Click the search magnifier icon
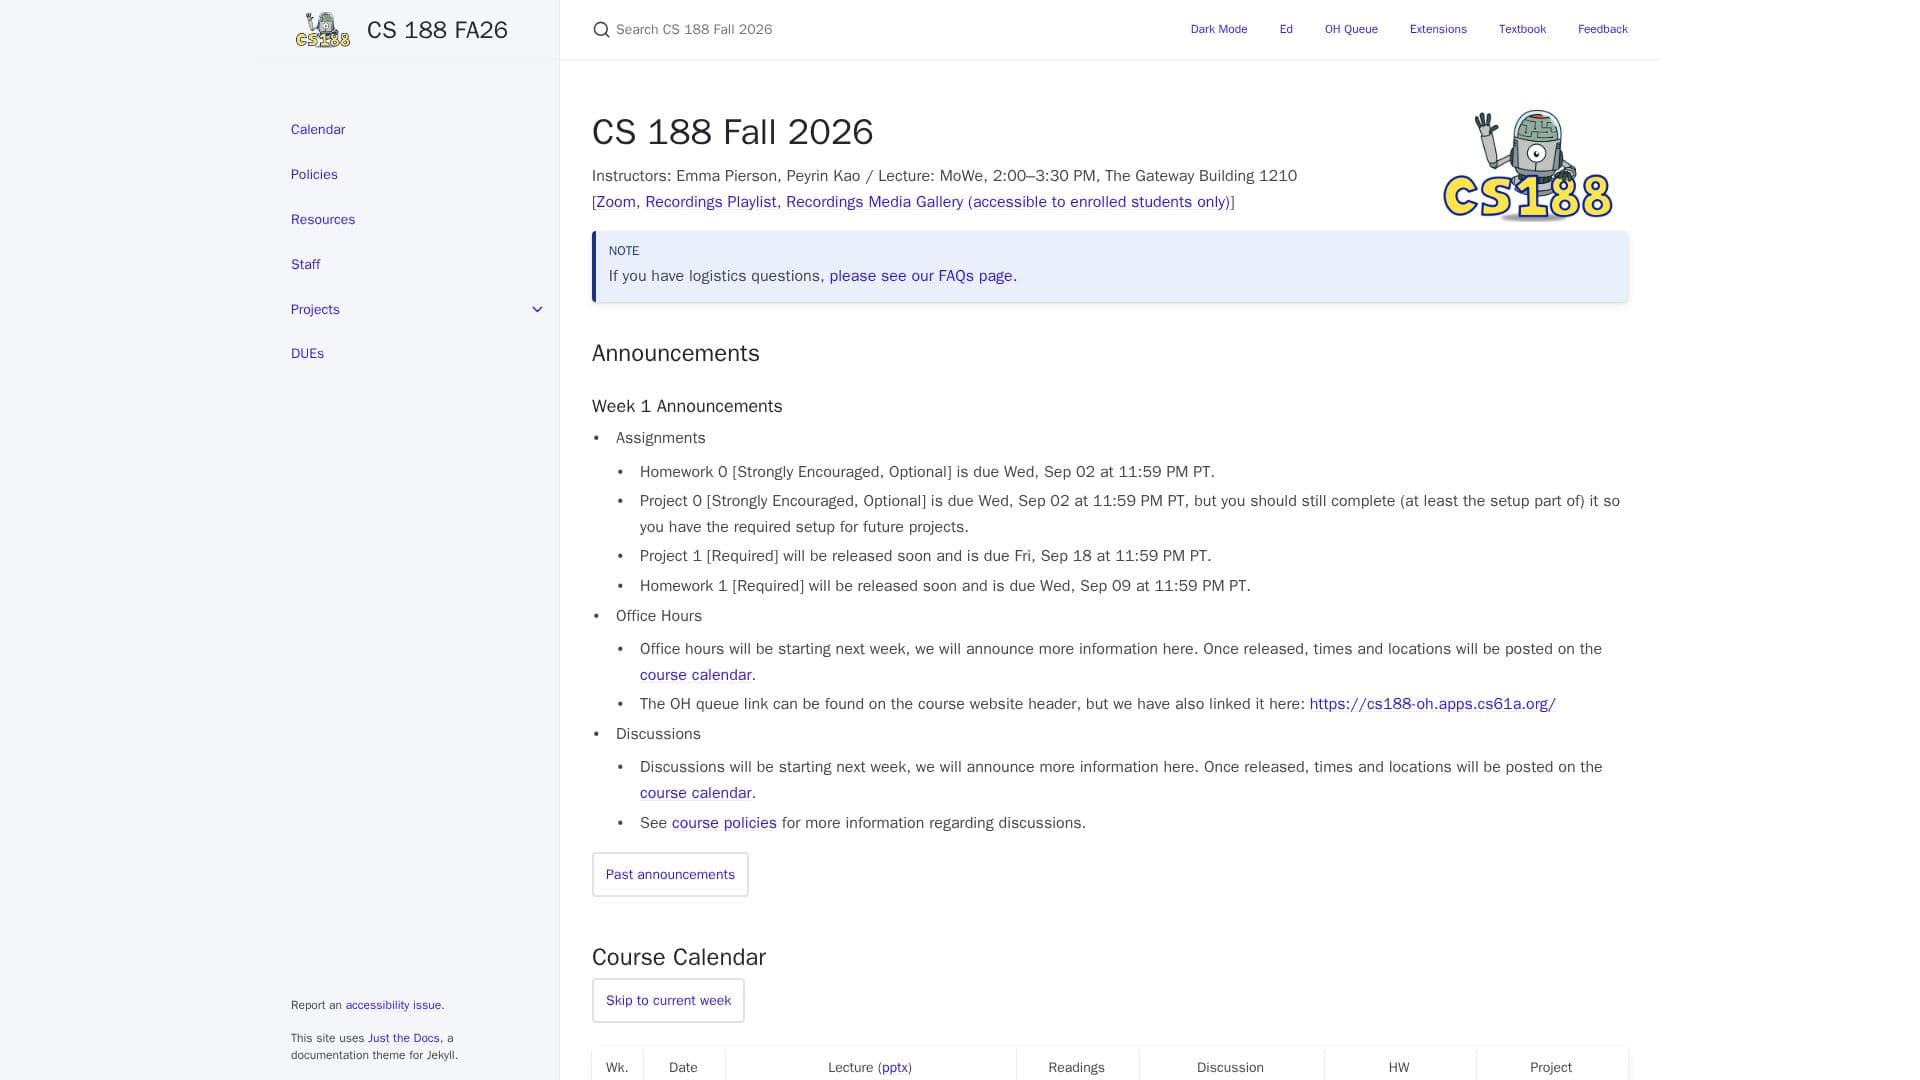This screenshot has height=1080, width=1920. coord(601,30)
